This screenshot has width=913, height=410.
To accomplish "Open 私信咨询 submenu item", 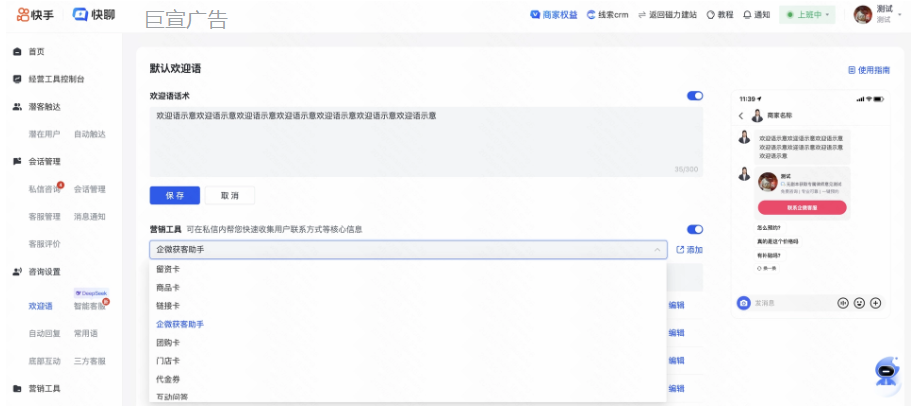I will [x=44, y=189].
